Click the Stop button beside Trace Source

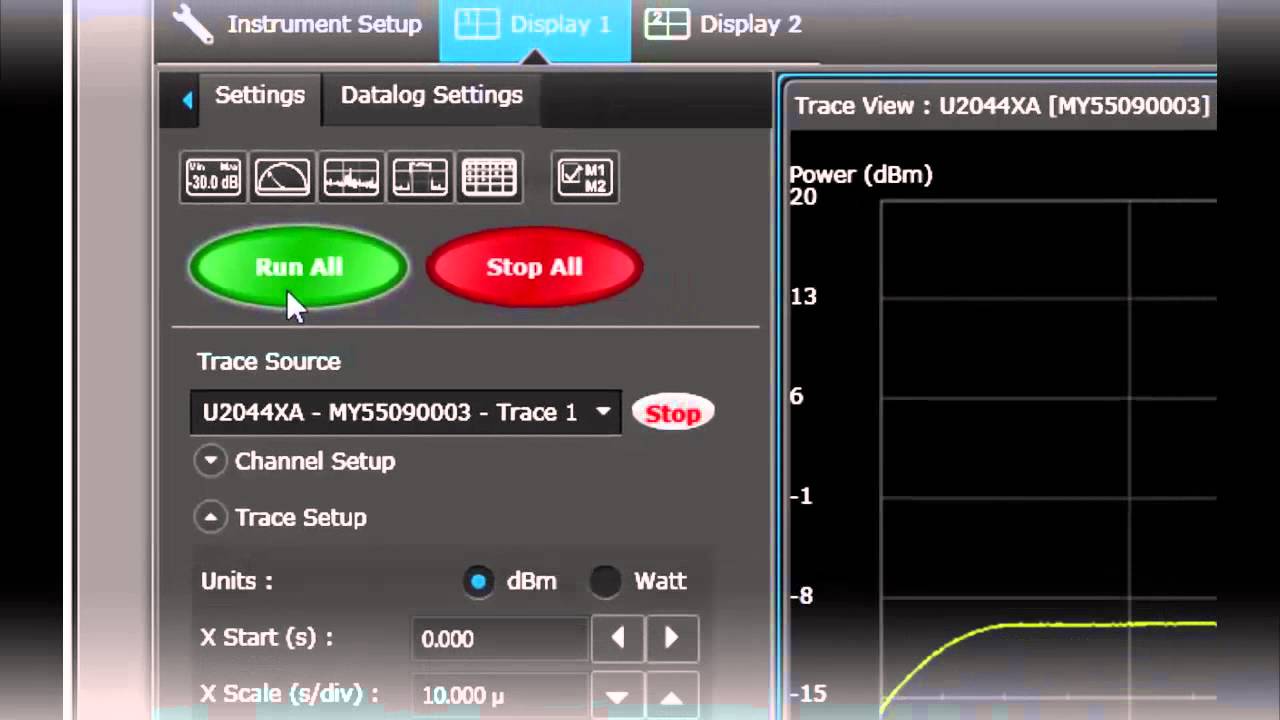point(673,413)
